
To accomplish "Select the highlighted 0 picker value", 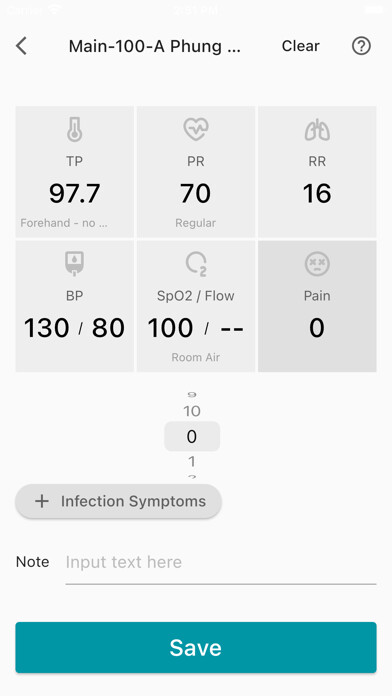I will point(192,436).
